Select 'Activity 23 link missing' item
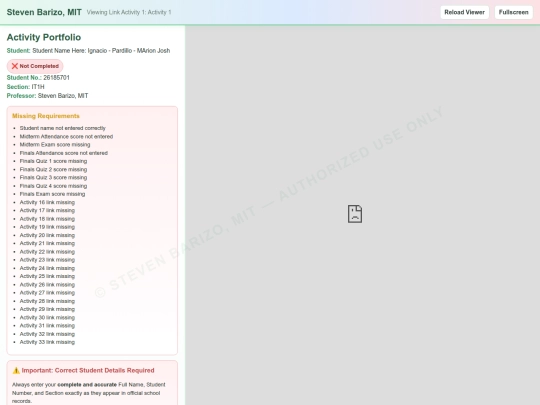The image size is (540, 405). coord(47,260)
